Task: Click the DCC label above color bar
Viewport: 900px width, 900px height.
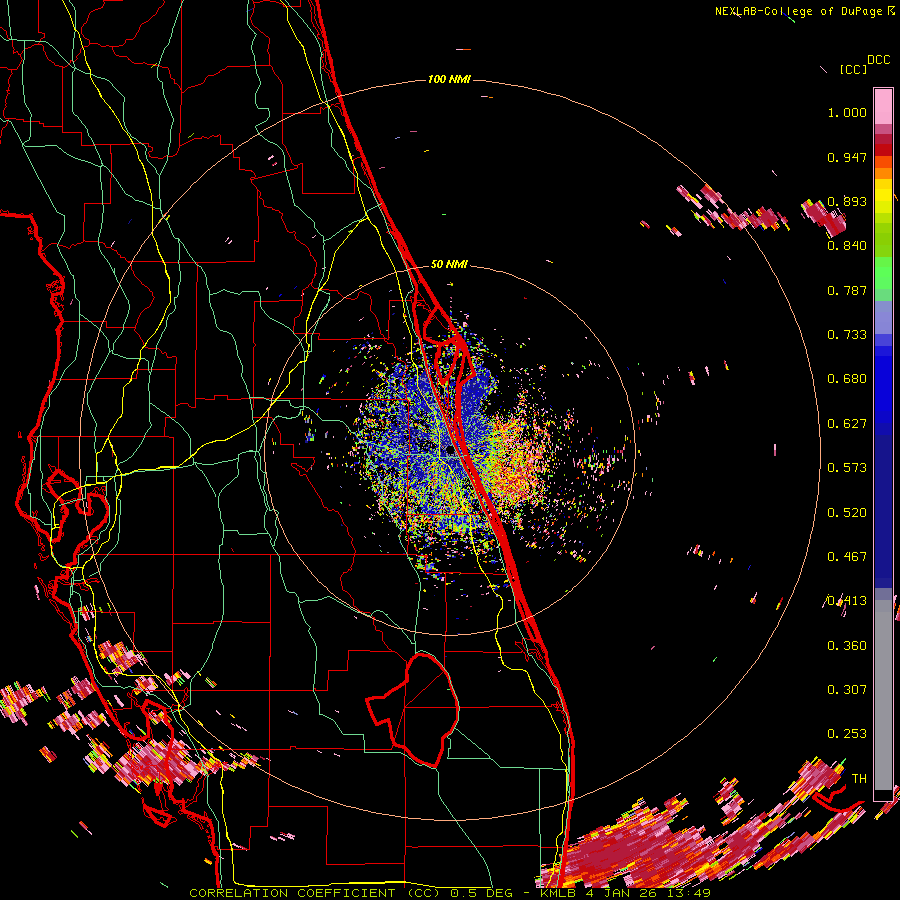Action: click(x=878, y=60)
